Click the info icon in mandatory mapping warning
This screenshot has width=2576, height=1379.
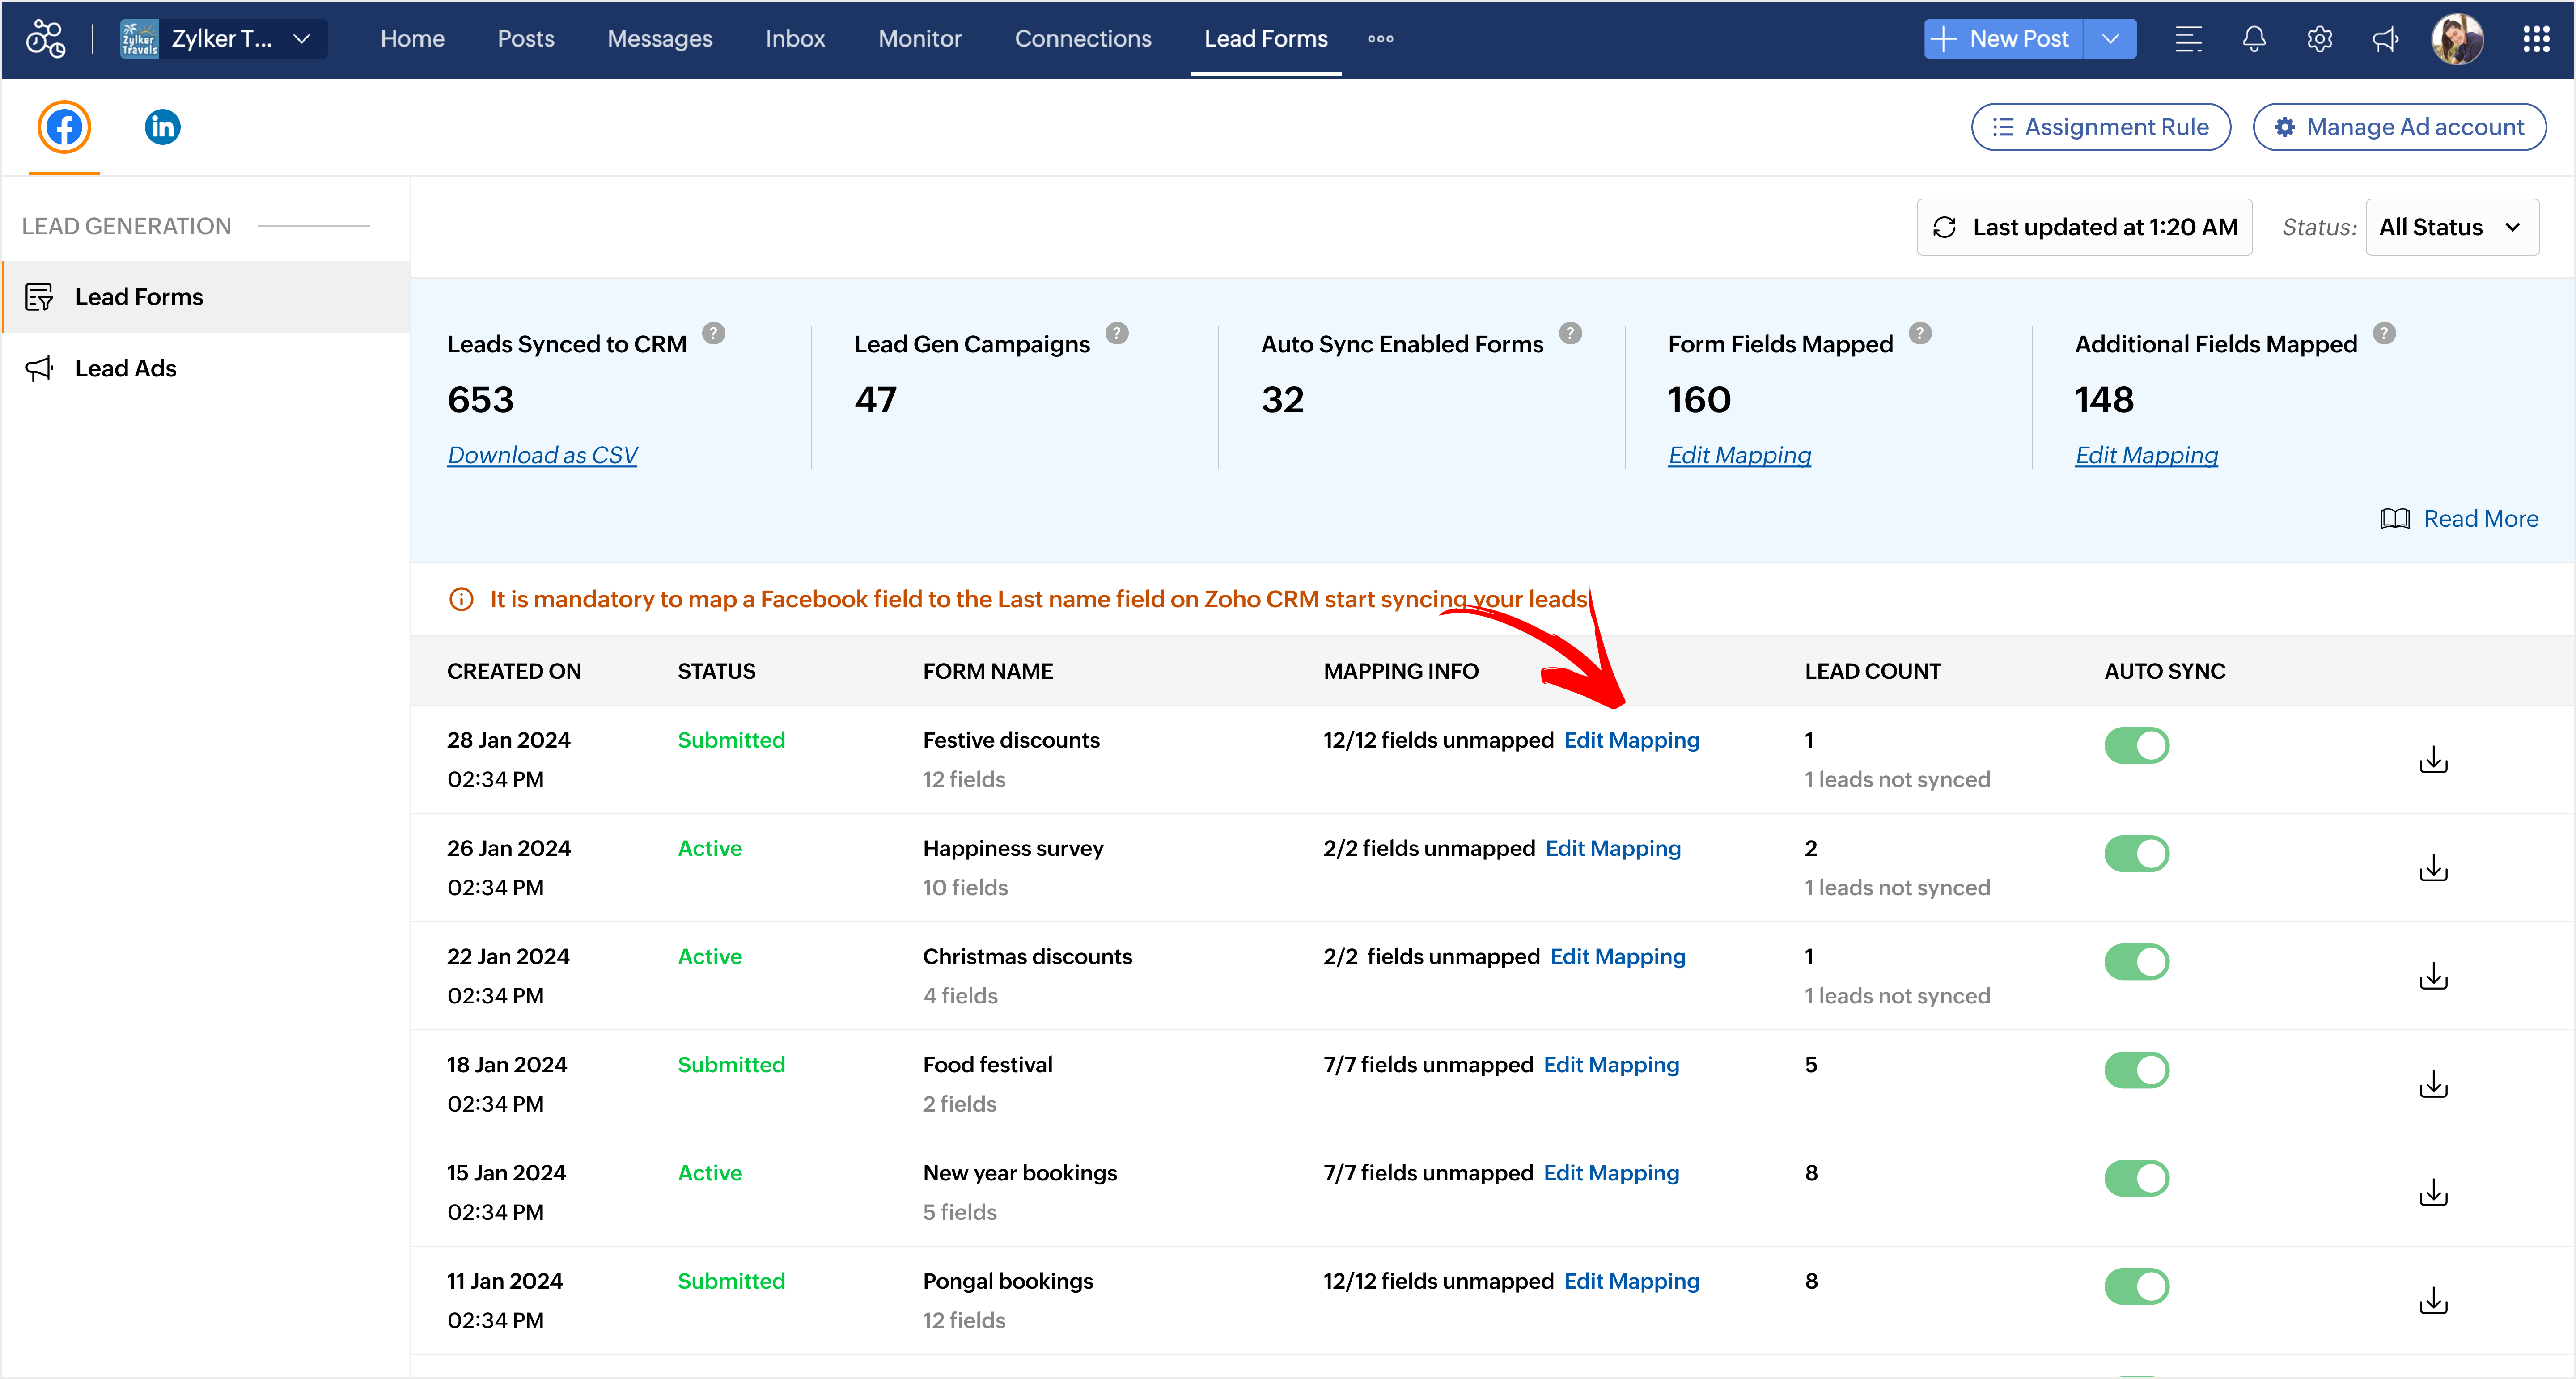[461, 599]
